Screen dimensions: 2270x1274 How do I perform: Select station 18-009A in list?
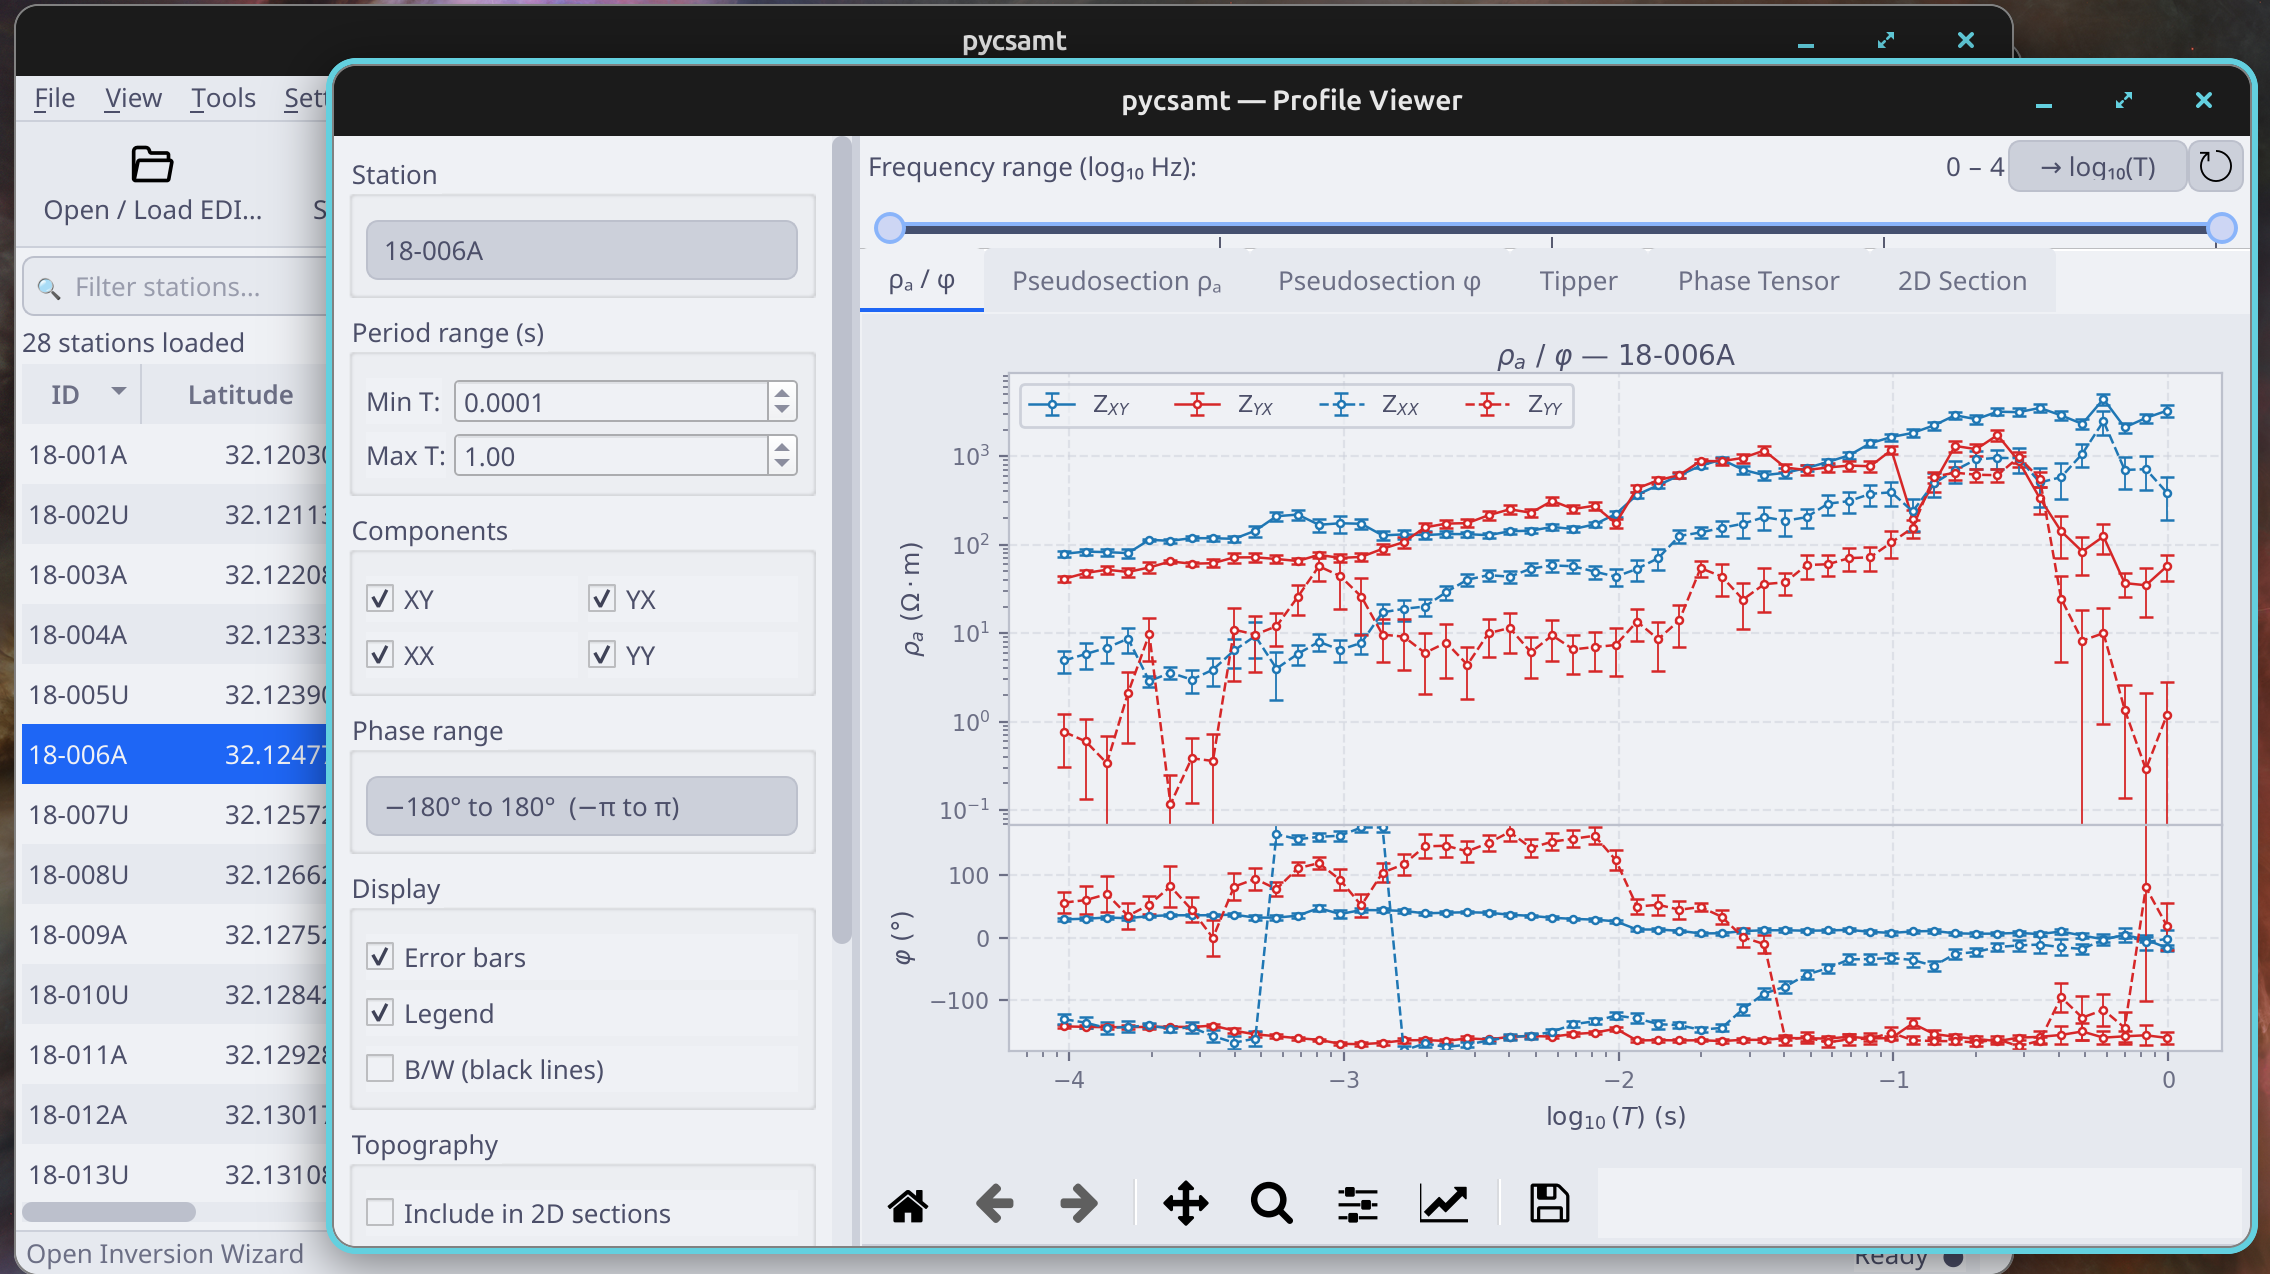(175, 935)
